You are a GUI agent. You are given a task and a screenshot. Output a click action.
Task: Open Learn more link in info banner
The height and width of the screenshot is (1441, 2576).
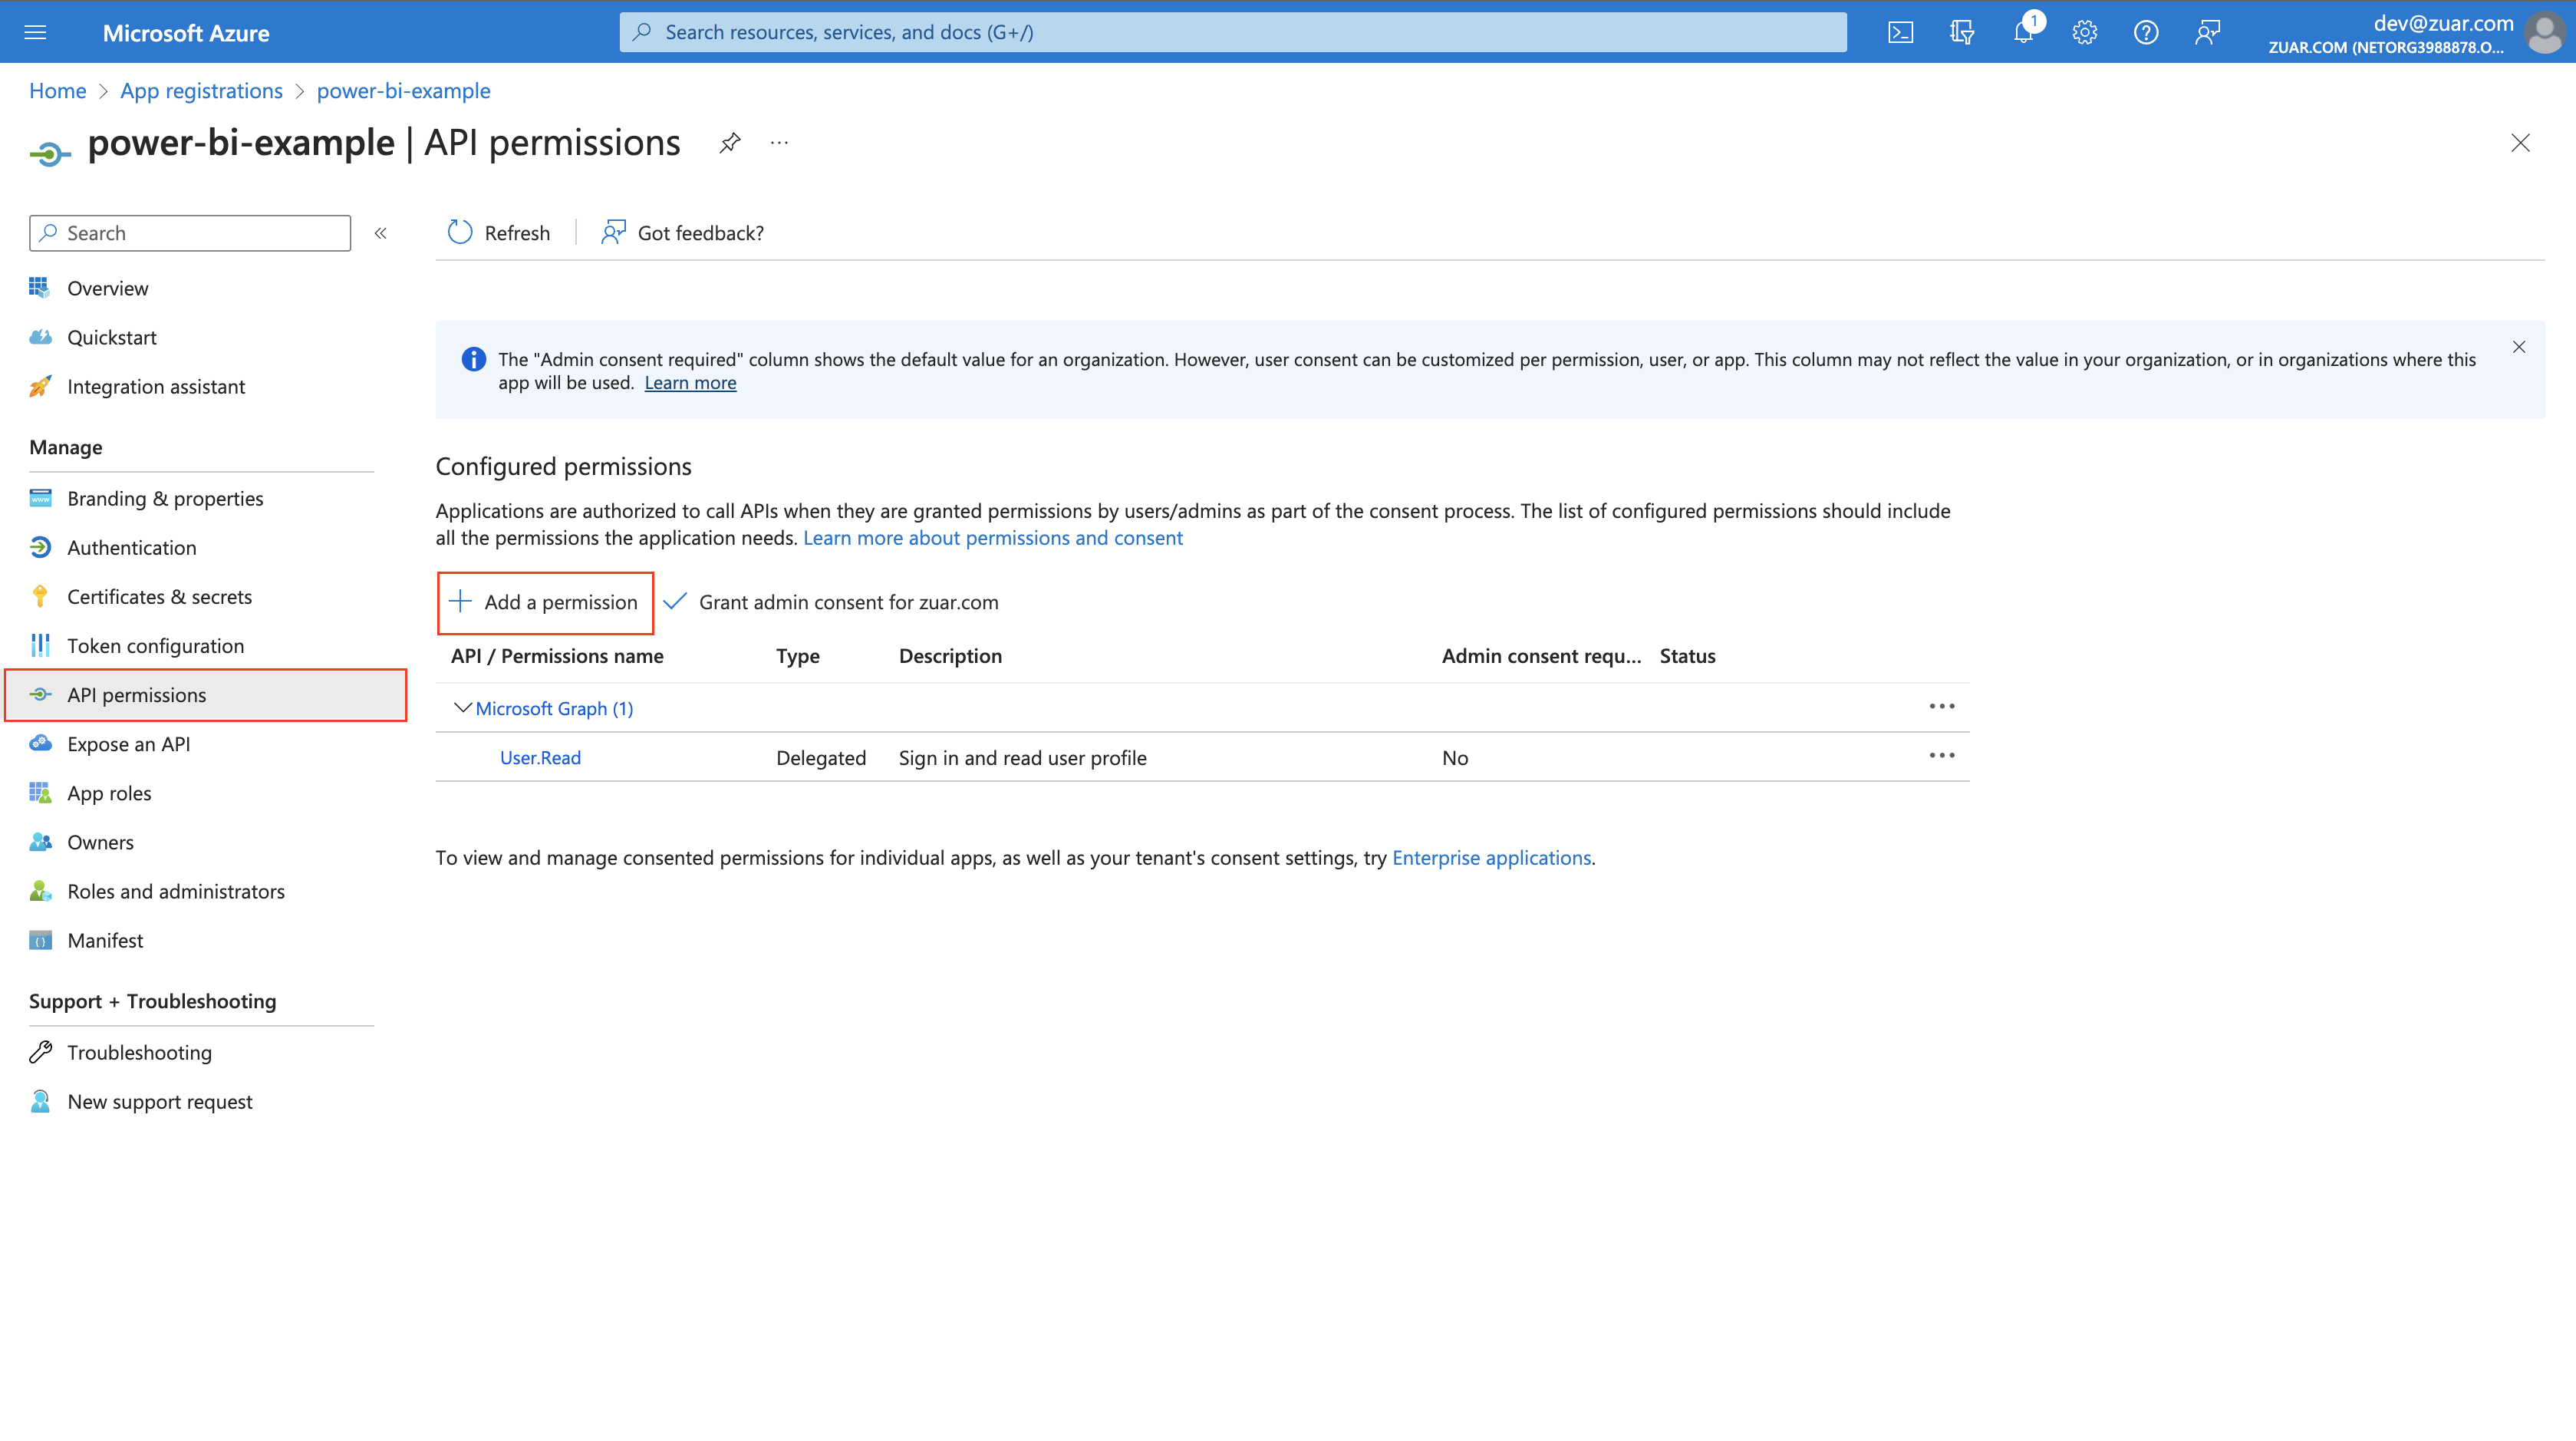pyautogui.click(x=690, y=382)
